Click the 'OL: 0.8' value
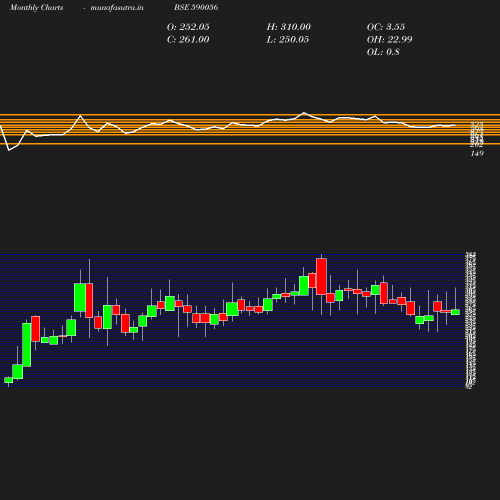 coord(383,52)
